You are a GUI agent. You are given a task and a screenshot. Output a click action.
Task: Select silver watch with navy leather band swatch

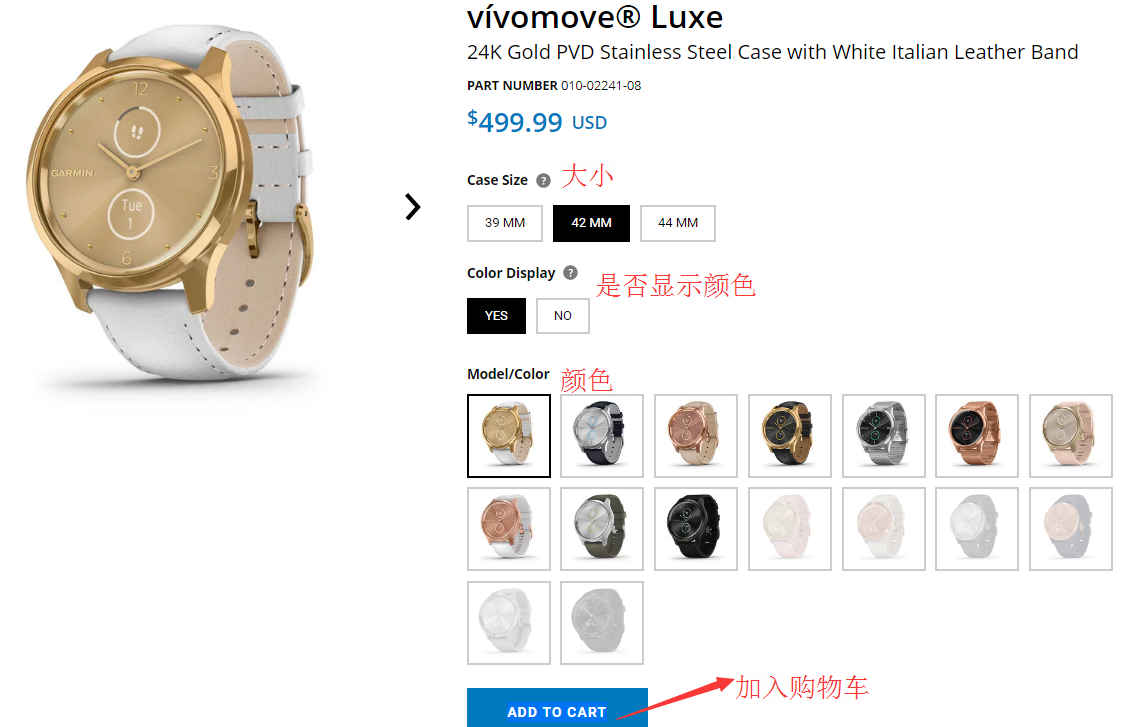pos(602,436)
